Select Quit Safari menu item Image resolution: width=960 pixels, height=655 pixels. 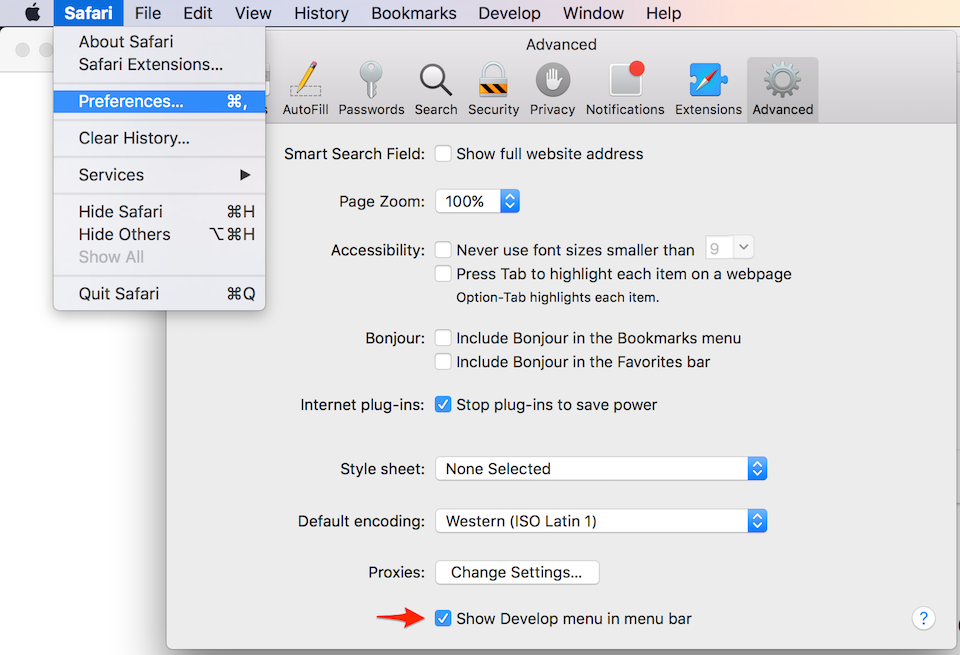(159, 294)
